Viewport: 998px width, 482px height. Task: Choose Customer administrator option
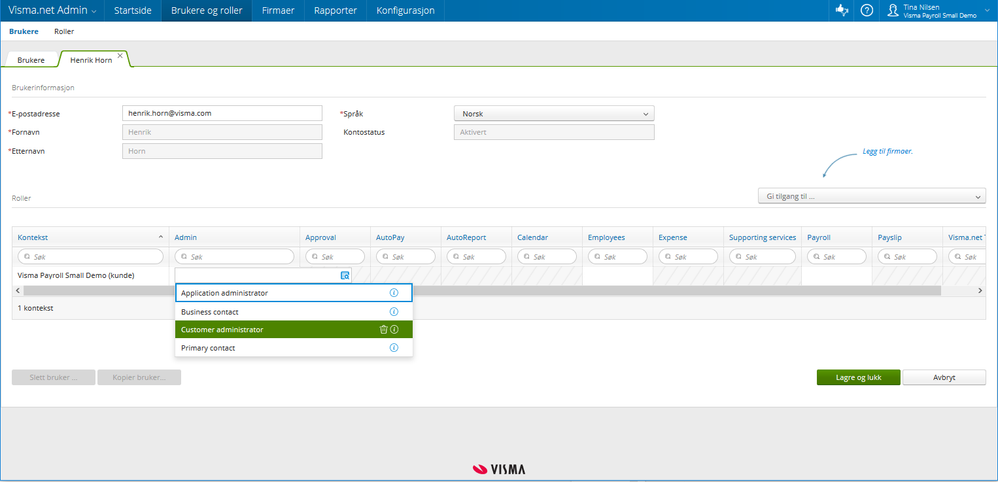[293, 329]
